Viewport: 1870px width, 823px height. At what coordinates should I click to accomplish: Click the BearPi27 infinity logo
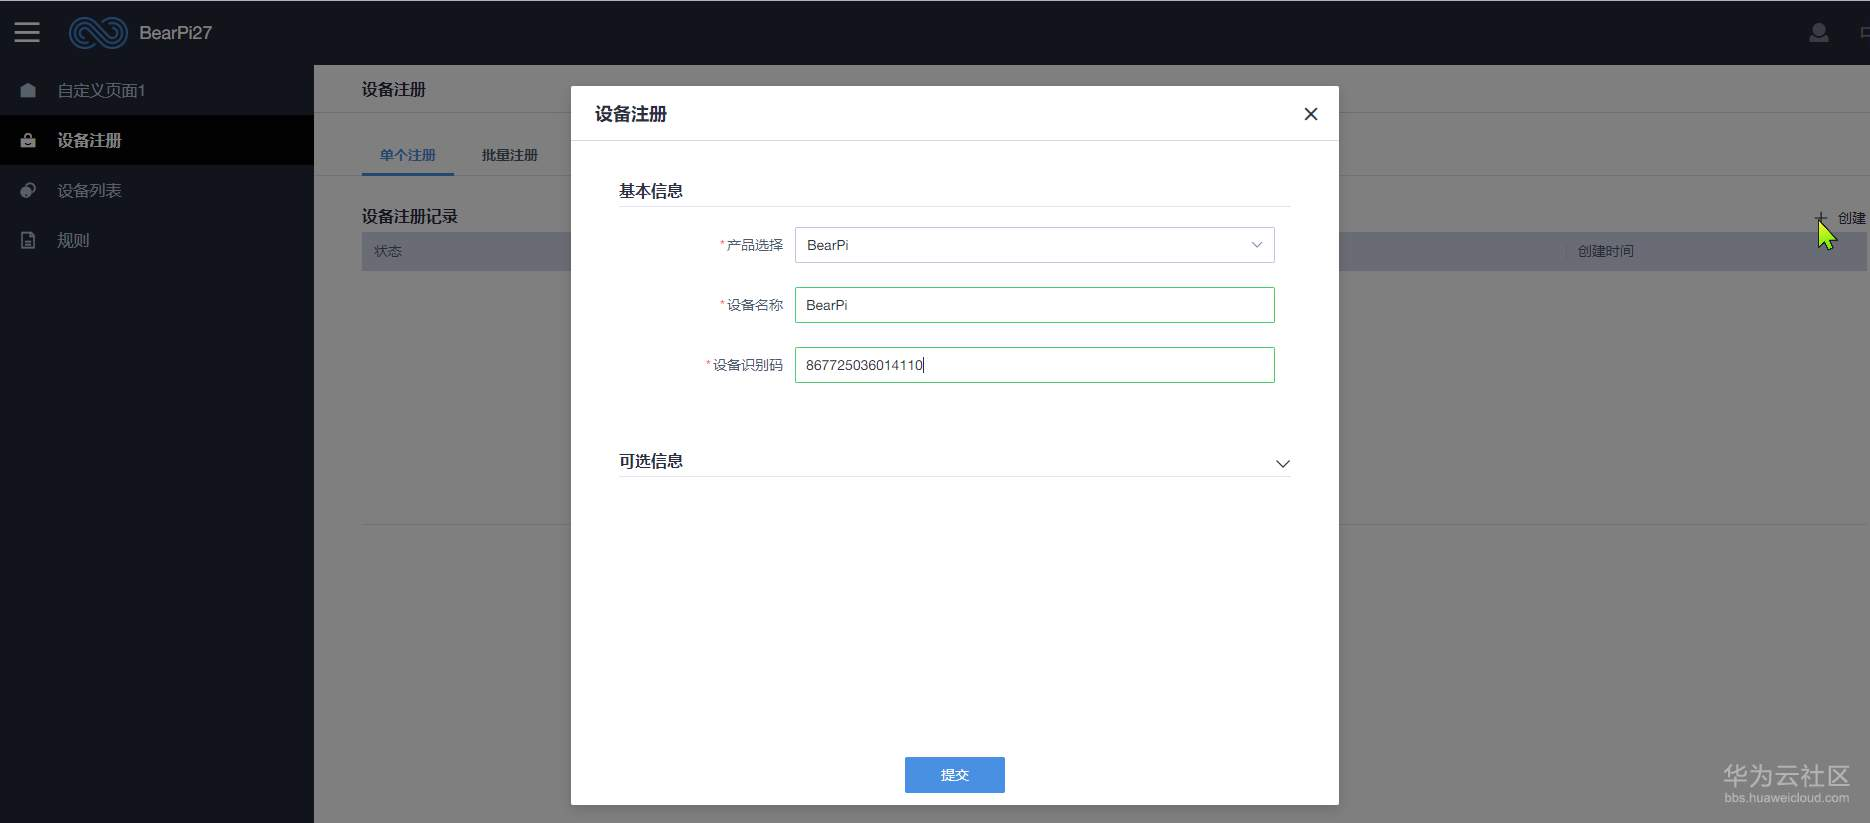98,33
